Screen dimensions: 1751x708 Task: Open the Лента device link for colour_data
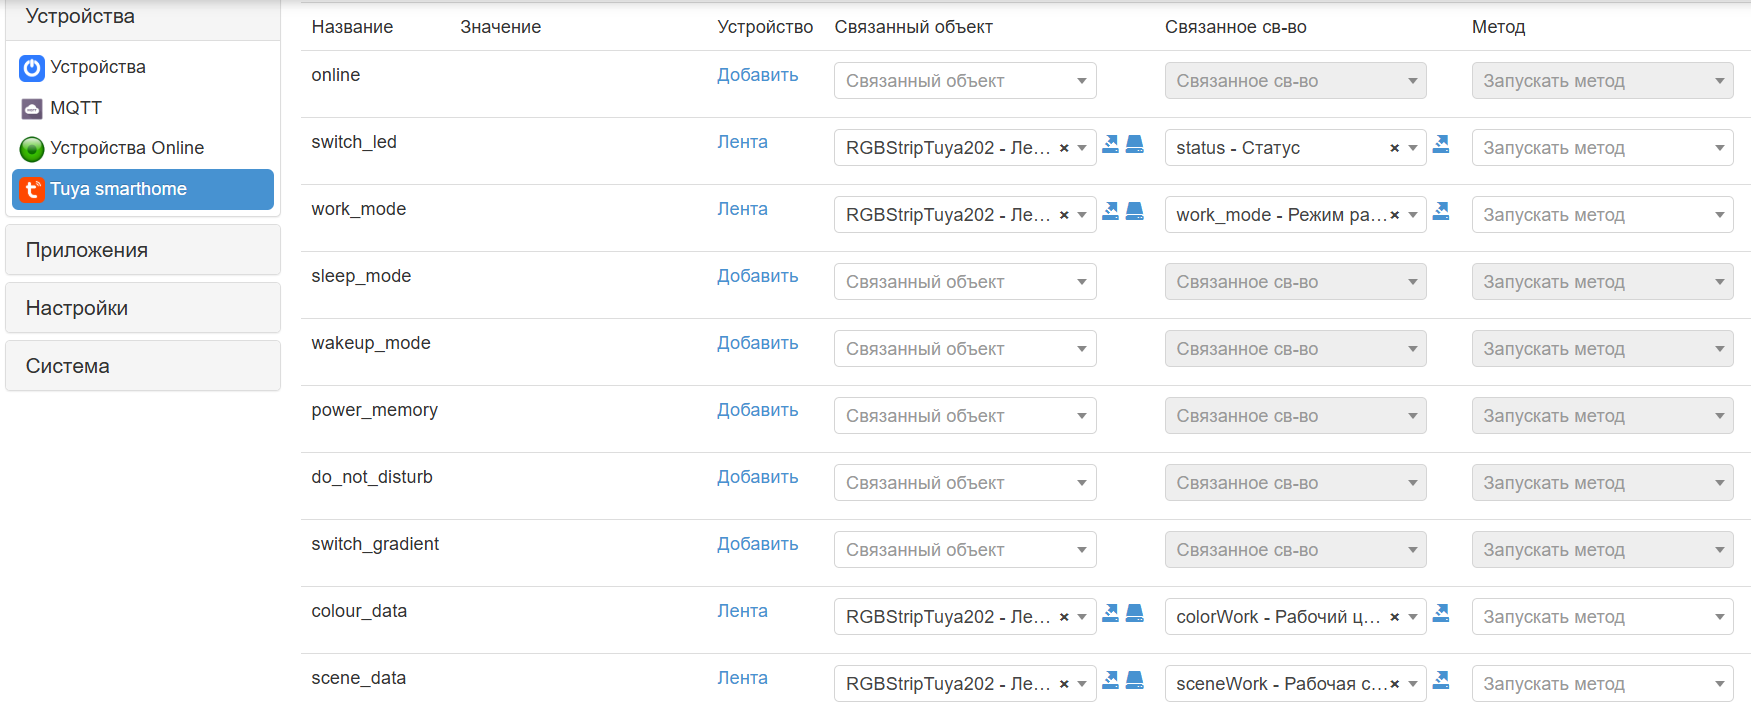[x=742, y=611]
